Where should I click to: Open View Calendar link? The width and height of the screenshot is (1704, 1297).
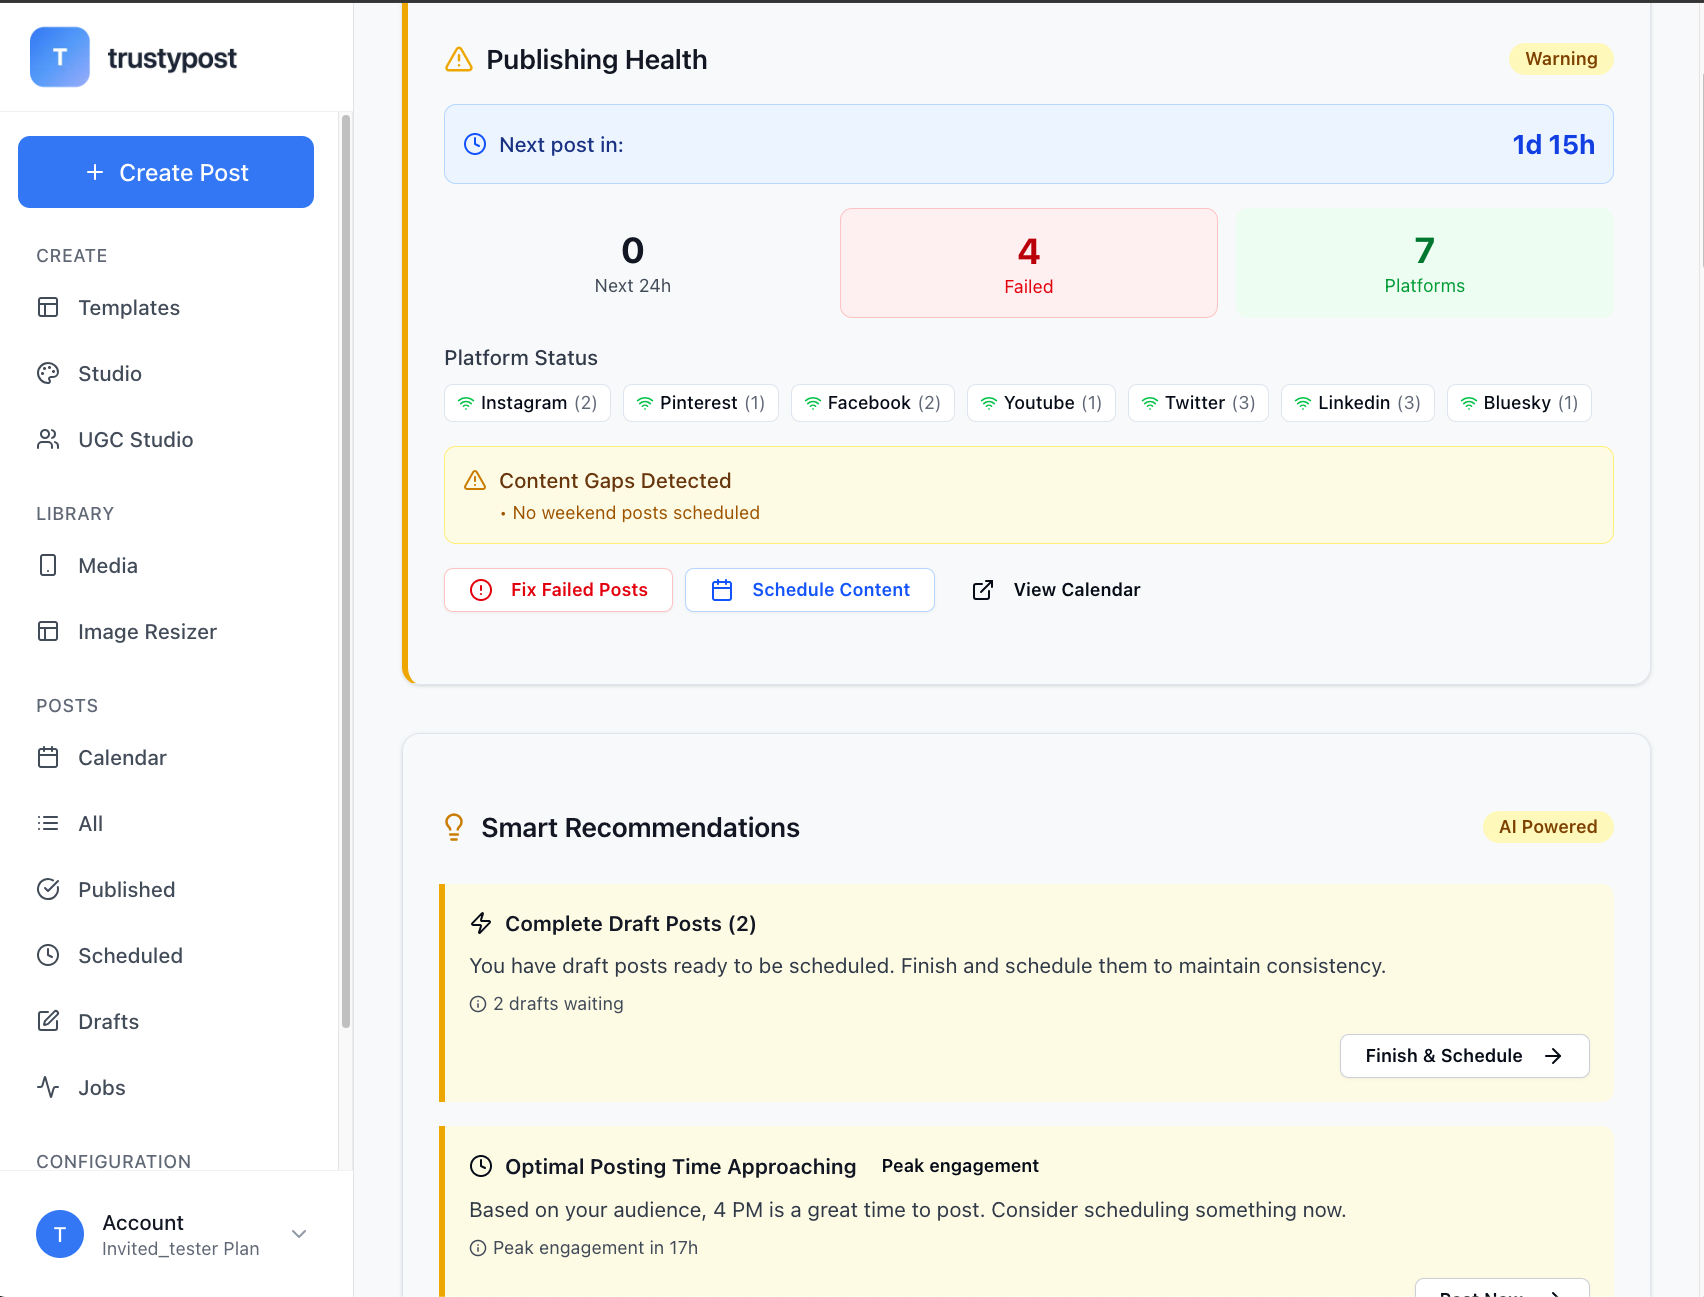tap(1056, 590)
